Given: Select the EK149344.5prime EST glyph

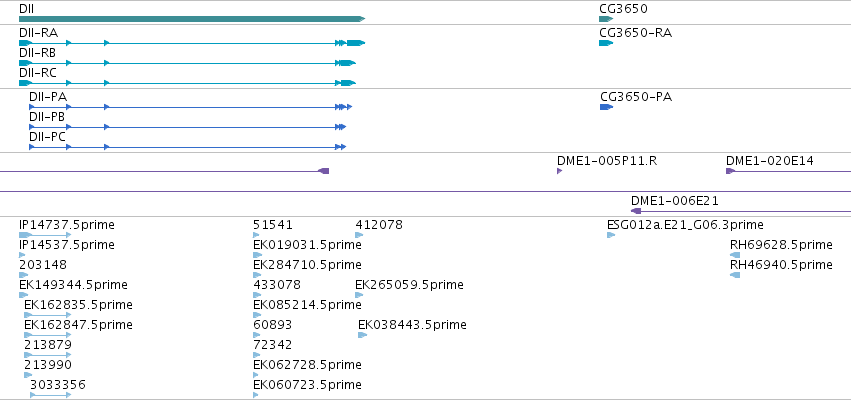Looking at the screenshot, I should pyautogui.click(x=23, y=295).
